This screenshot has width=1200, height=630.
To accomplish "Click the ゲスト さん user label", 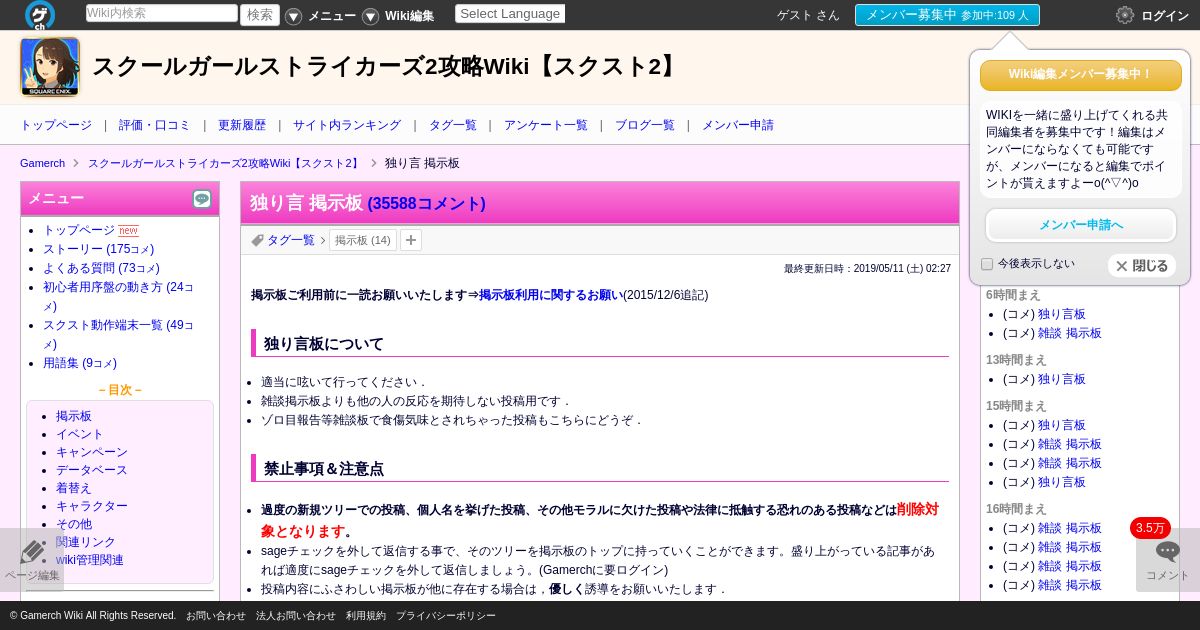I will [808, 15].
